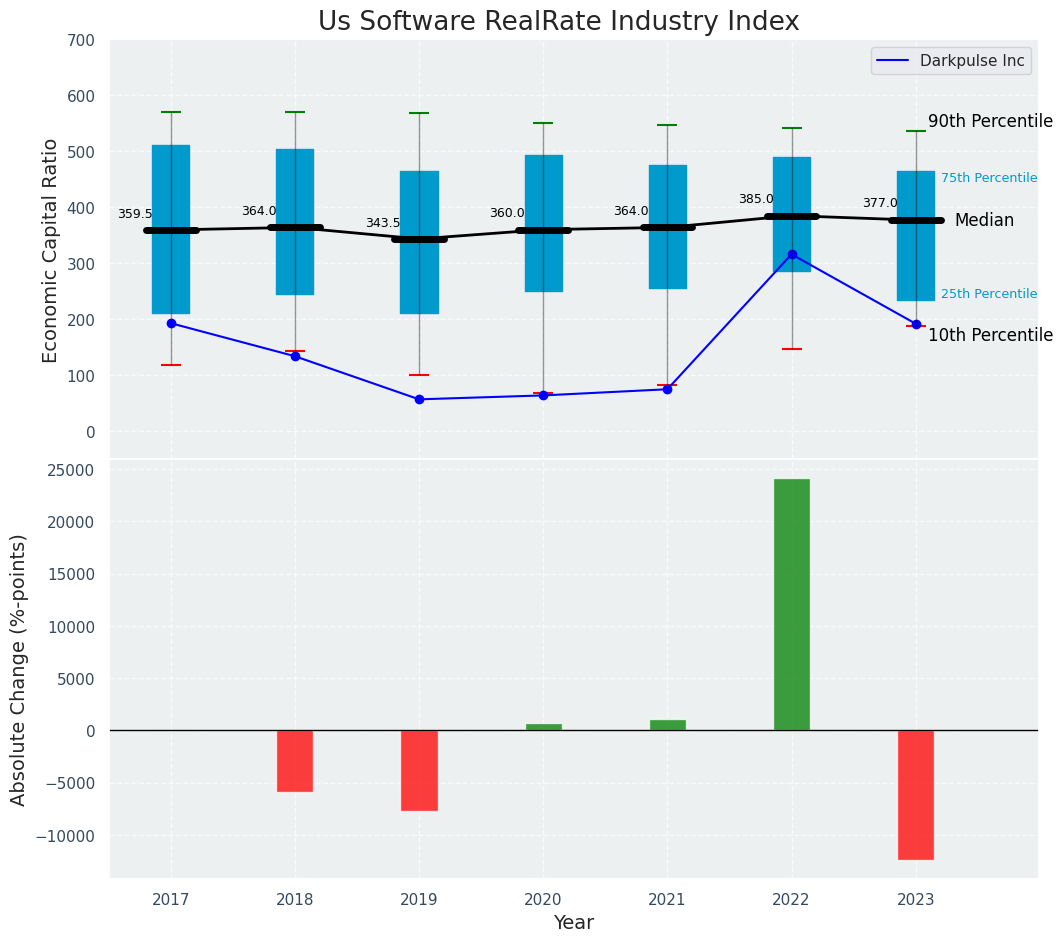1063x942 pixels.
Task: Click the red 2018 change bar
Action: [x=295, y=761]
